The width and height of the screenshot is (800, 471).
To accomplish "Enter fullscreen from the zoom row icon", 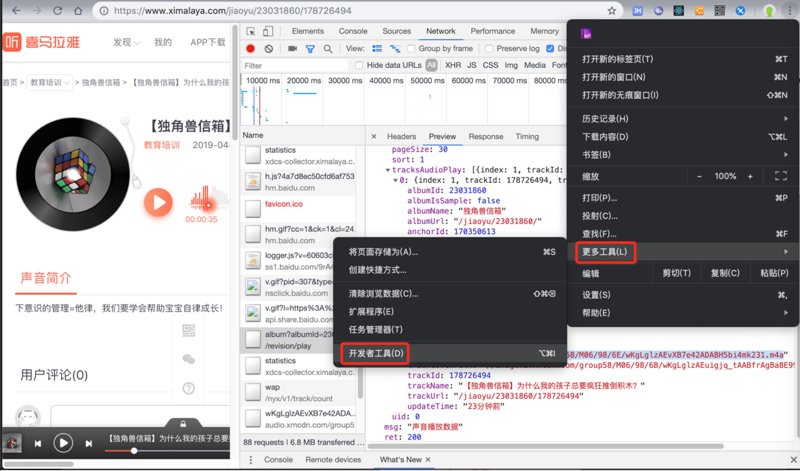I will coord(780,176).
